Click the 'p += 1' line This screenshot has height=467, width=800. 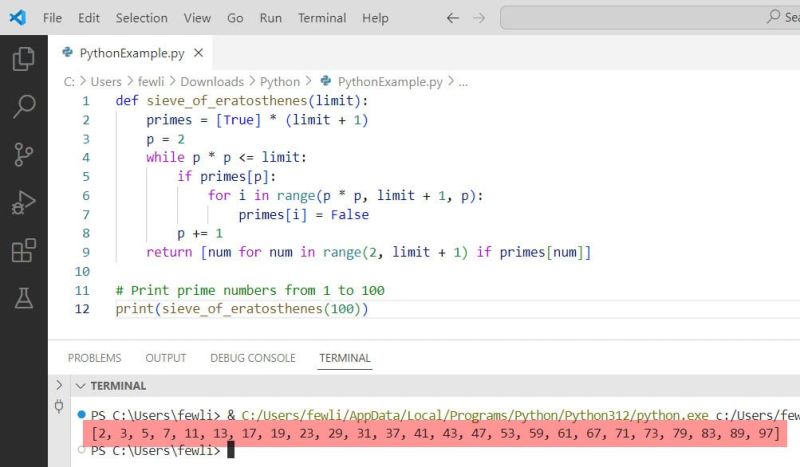[x=200, y=233]
